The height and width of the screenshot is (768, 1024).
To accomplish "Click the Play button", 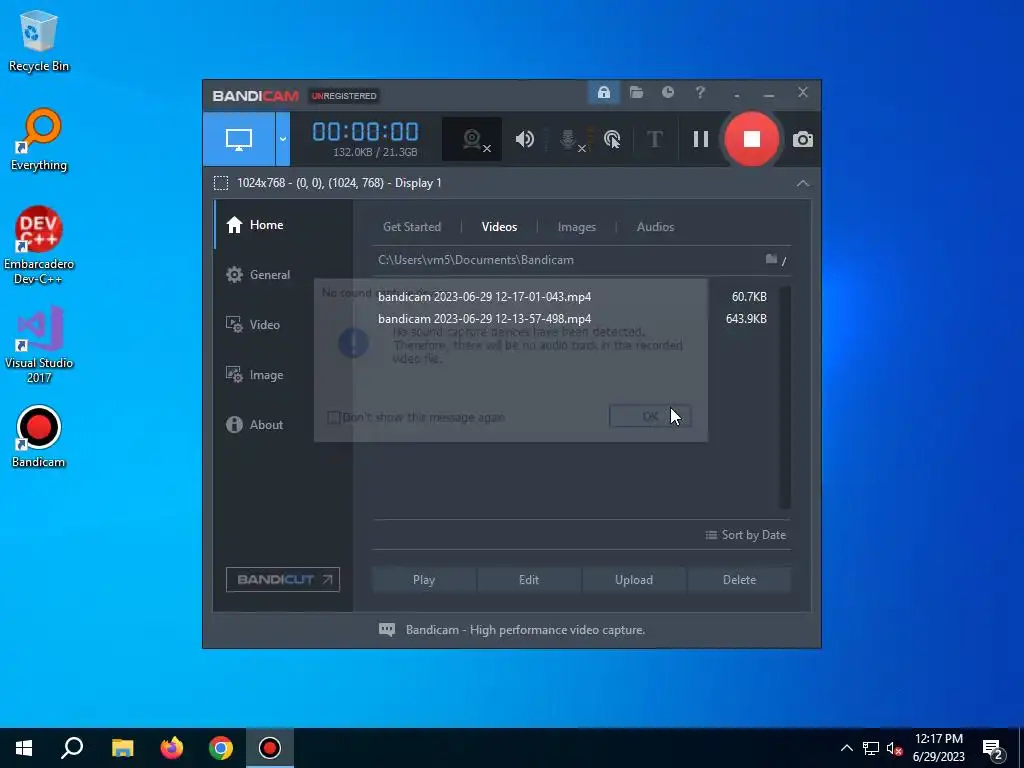I will click(424, 580).
